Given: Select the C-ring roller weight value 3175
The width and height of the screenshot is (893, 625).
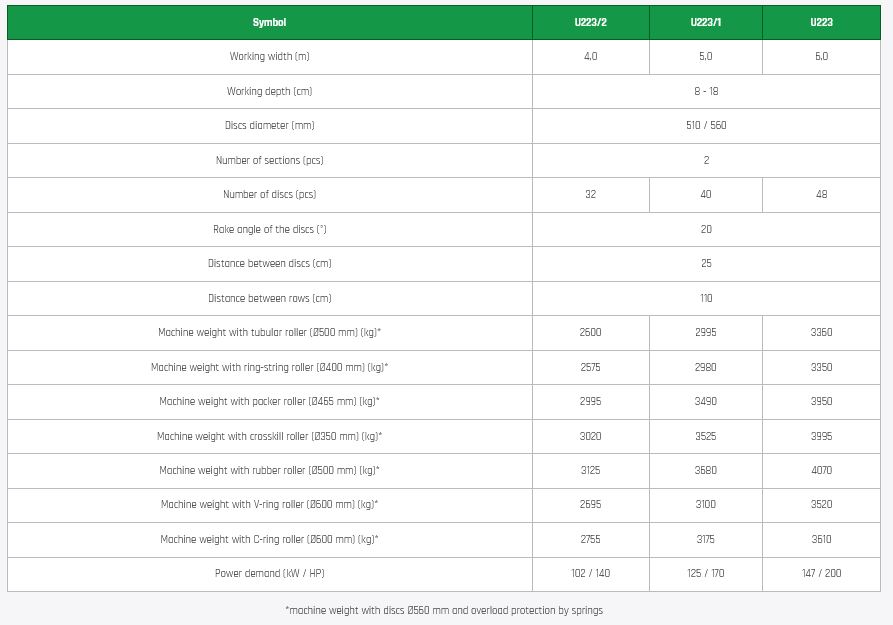Looking at the screenshot, I should pyautogui.click(x=706, y=540).
